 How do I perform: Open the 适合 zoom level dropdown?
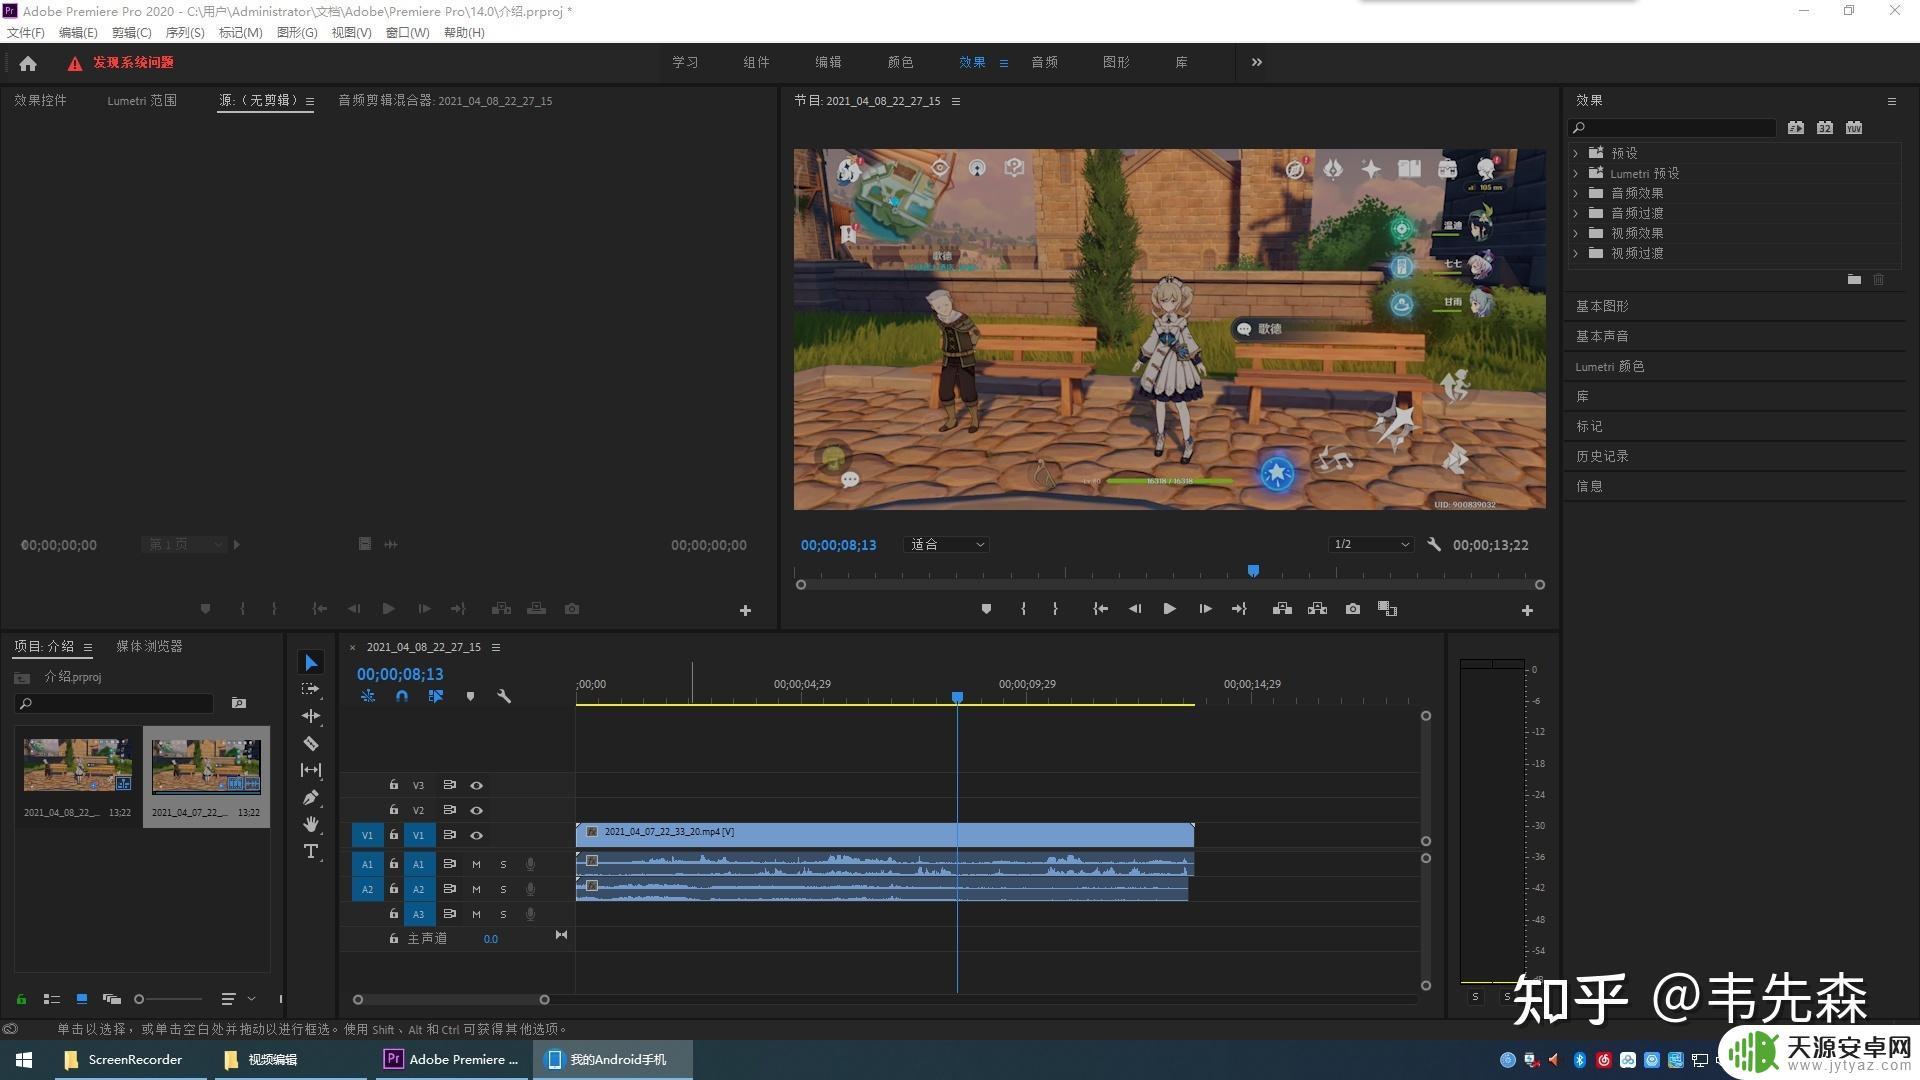pyautogui.click(x=946, y=545)
